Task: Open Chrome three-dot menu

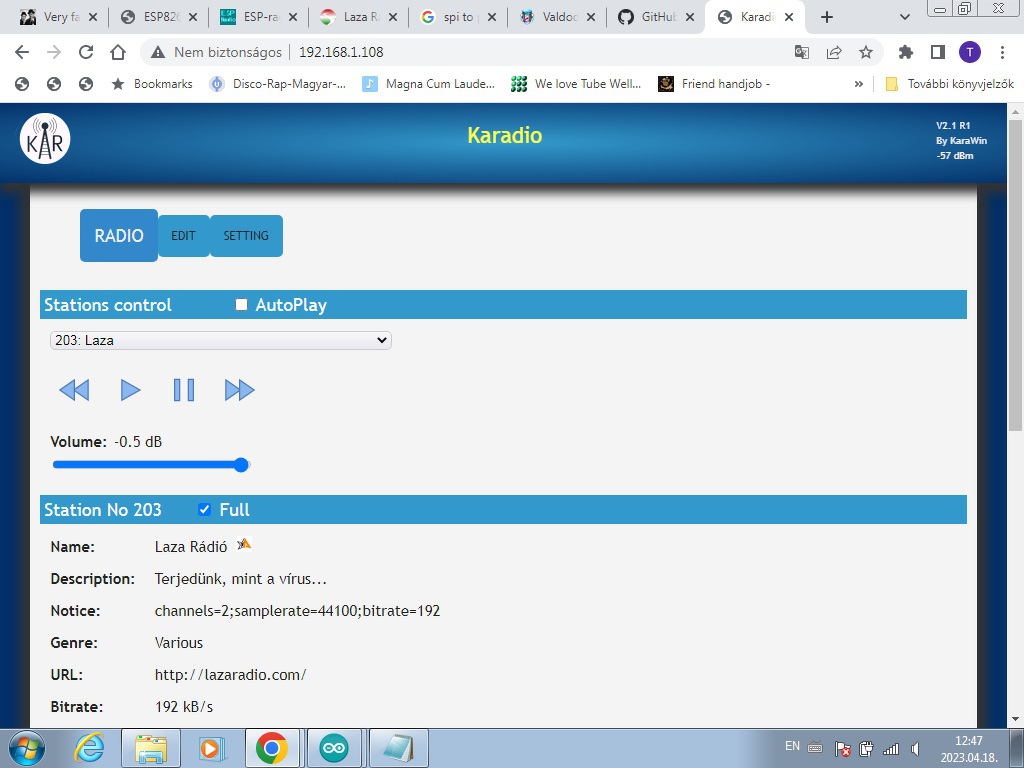Action: [1002, 52]
